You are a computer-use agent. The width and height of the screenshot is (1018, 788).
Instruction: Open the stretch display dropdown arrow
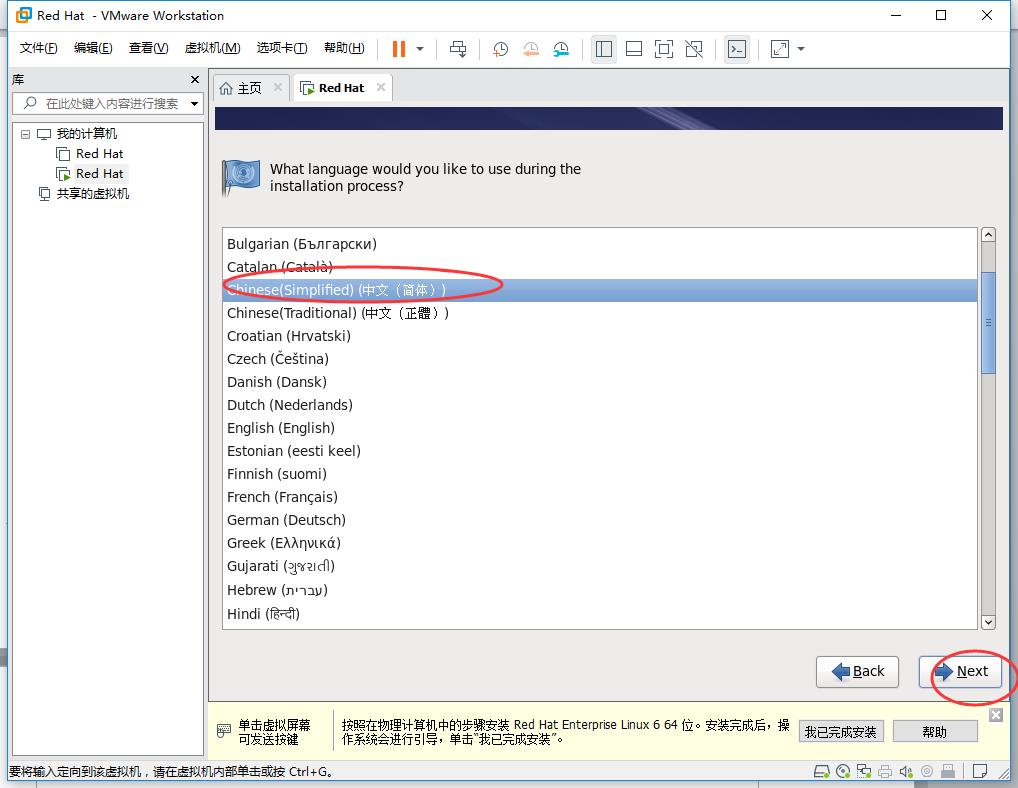point(801,49)
